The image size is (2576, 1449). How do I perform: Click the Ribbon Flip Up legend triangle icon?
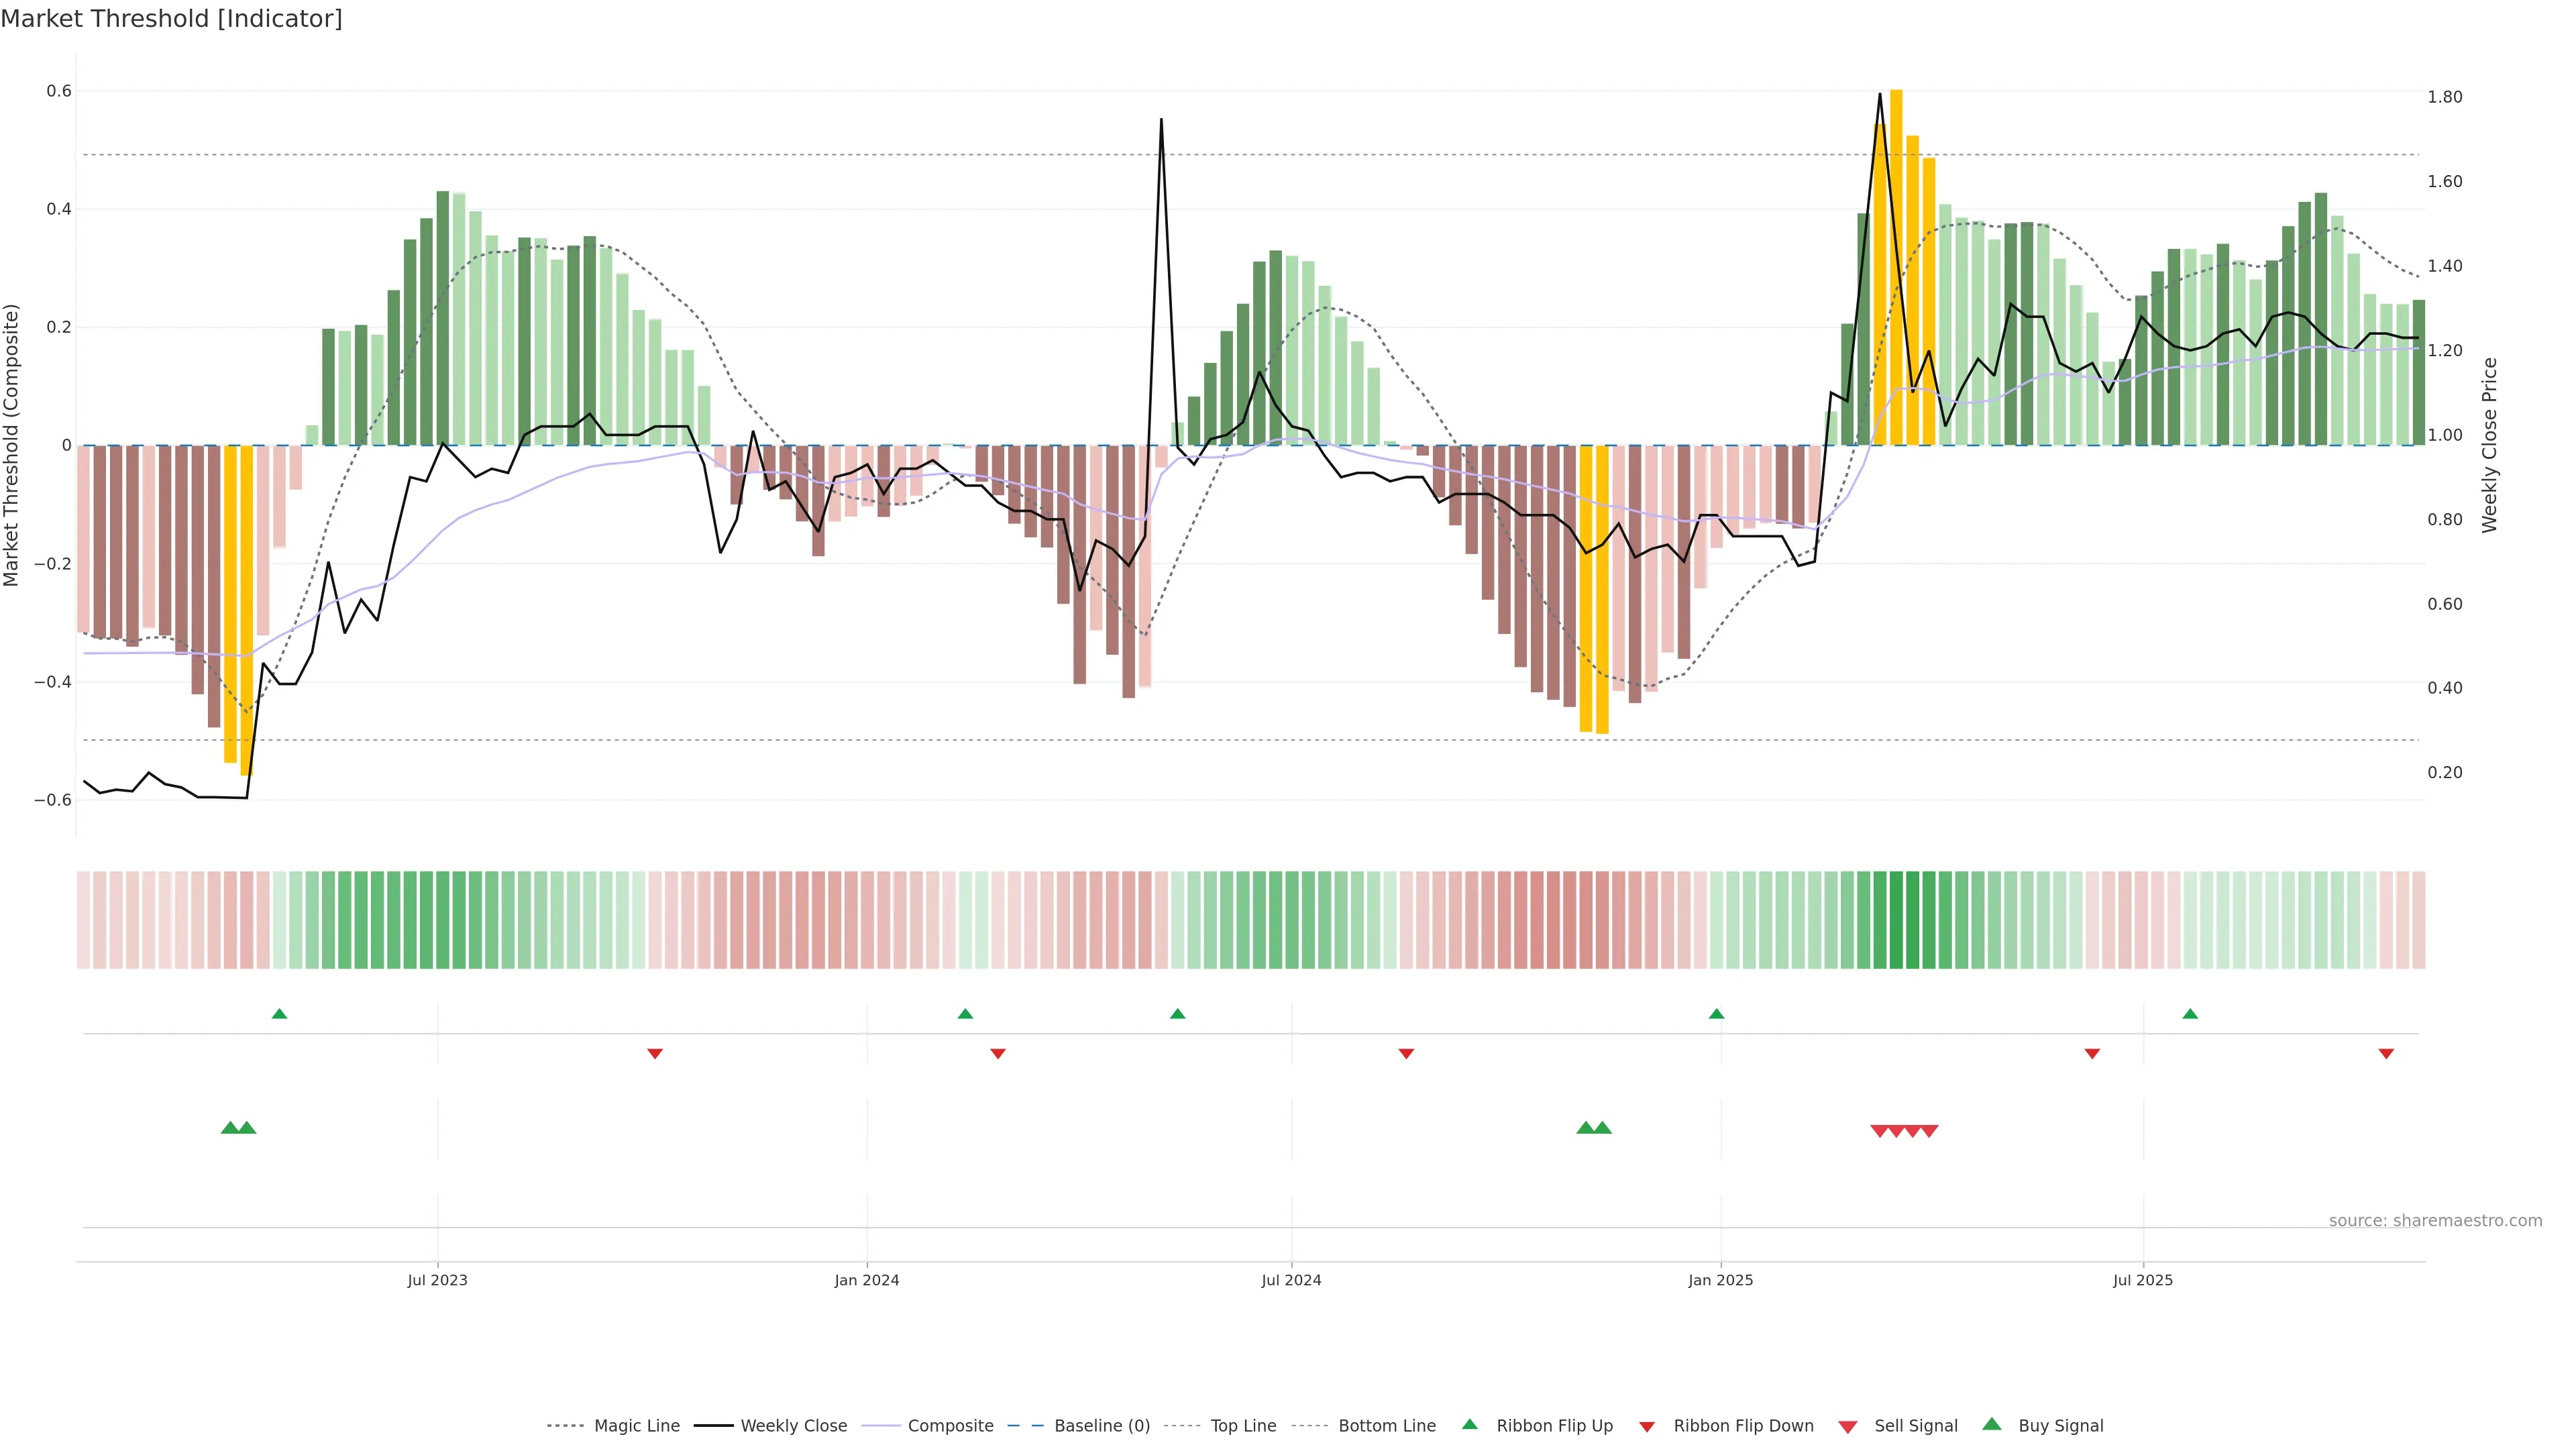tap(1469, 1424)
